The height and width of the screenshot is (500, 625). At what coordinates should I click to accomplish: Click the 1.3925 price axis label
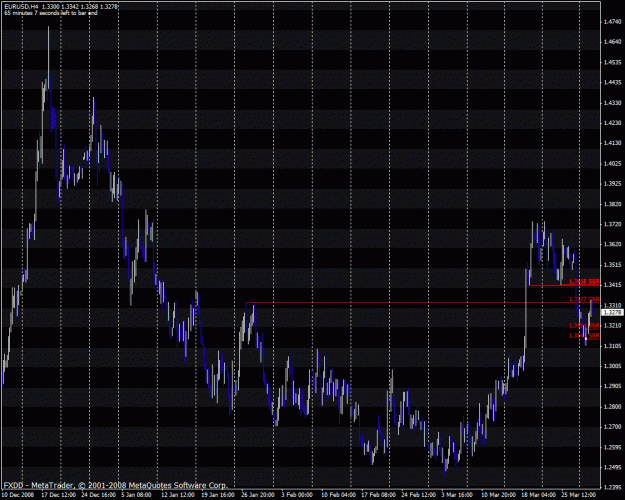click(x=613, y=183)
